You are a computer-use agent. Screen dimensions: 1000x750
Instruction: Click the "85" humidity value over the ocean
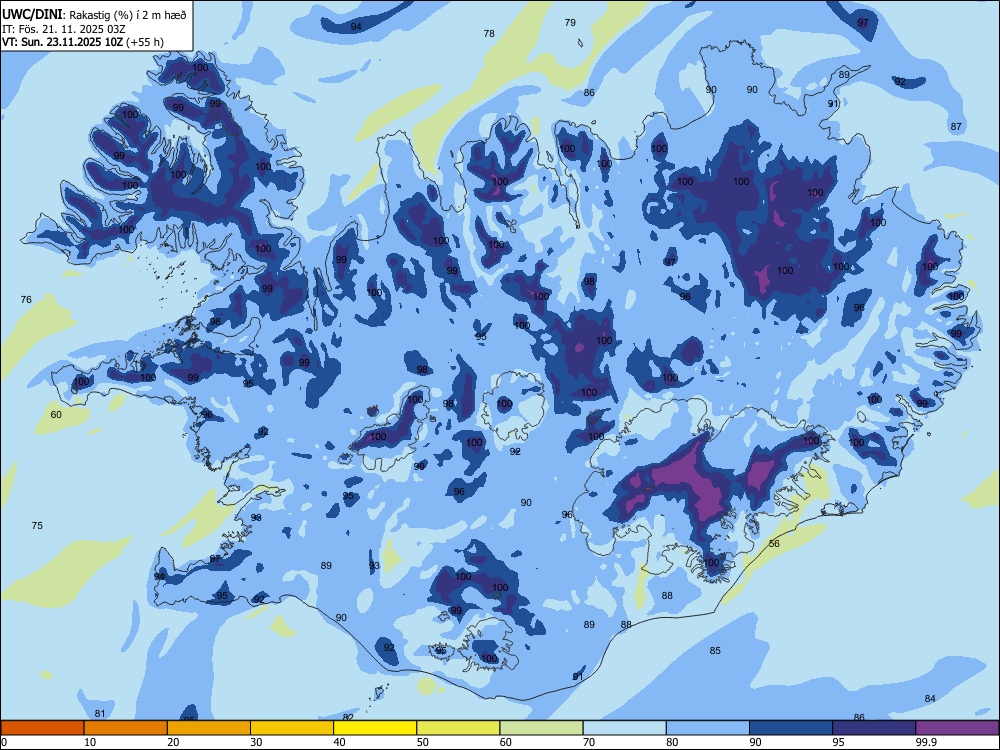715,651
